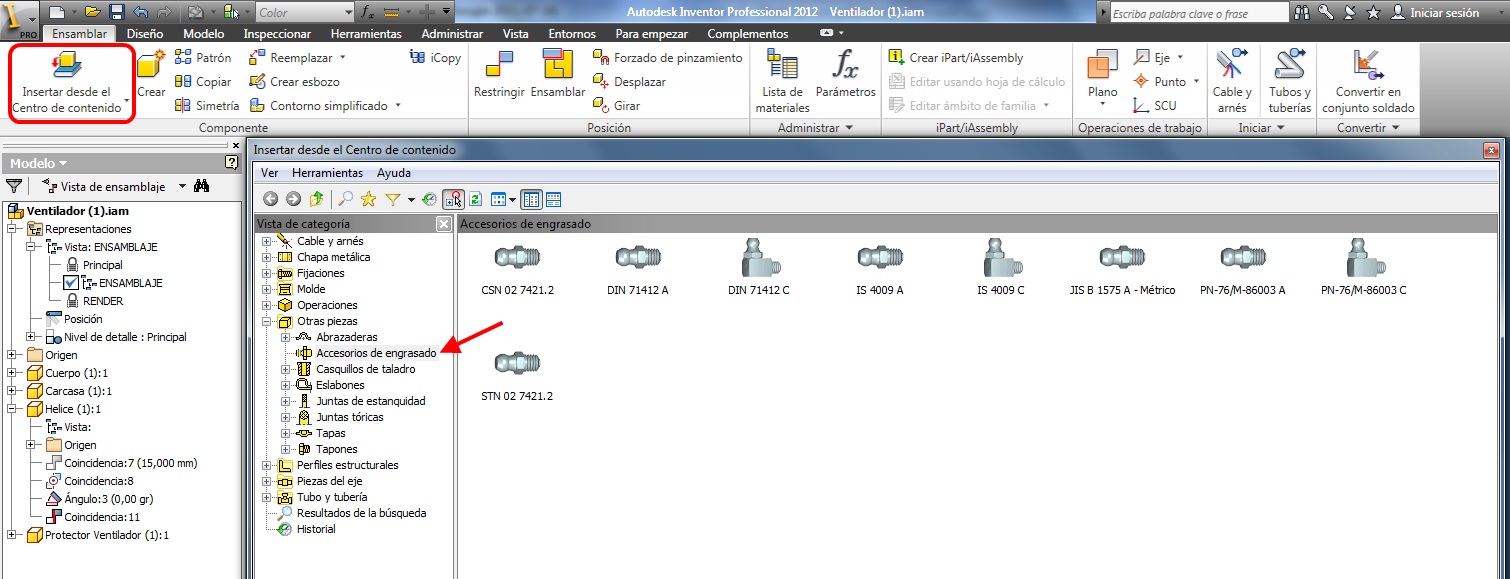Switch to the Diseño ribbon tab
The height and width of the screenshot is (579, 1510).
tap(145, 33)
